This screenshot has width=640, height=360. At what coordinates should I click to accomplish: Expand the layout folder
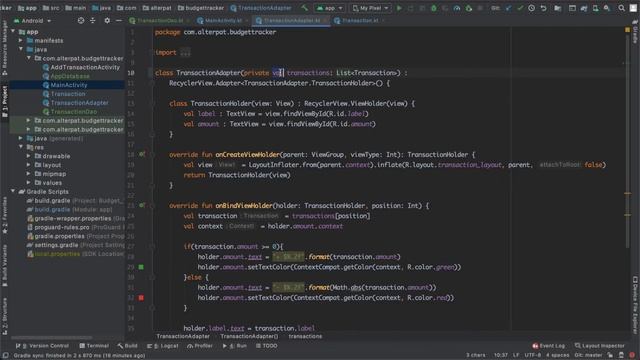[29, 165]
